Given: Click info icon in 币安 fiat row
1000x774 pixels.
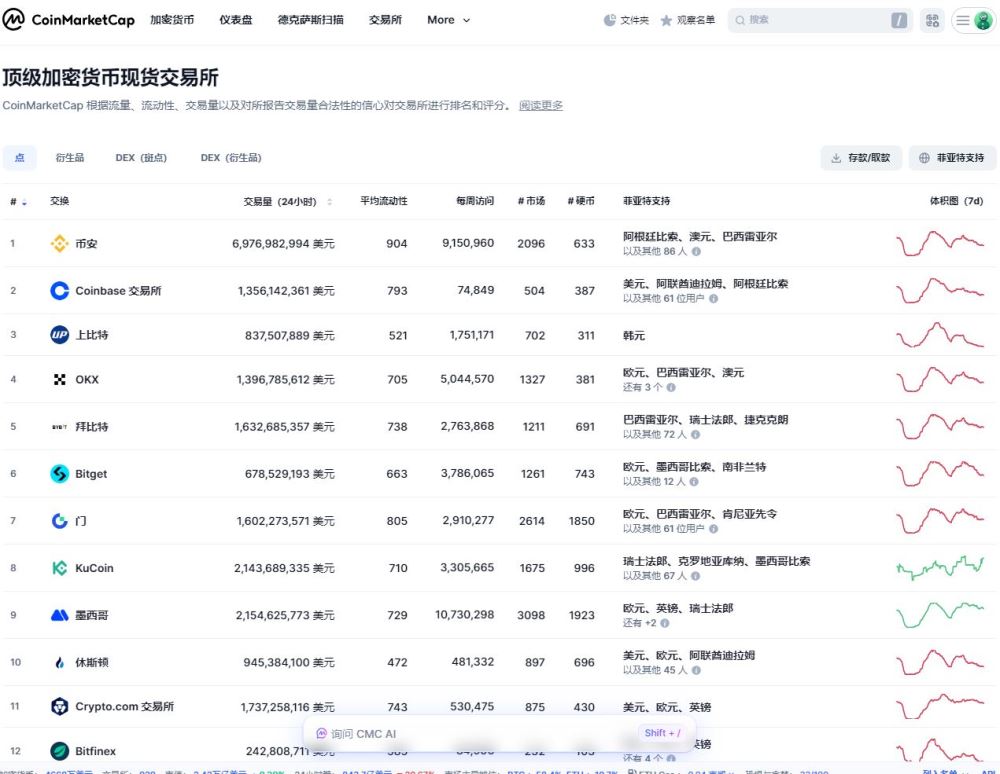Looking at the screenshot, I should [696, 251].
